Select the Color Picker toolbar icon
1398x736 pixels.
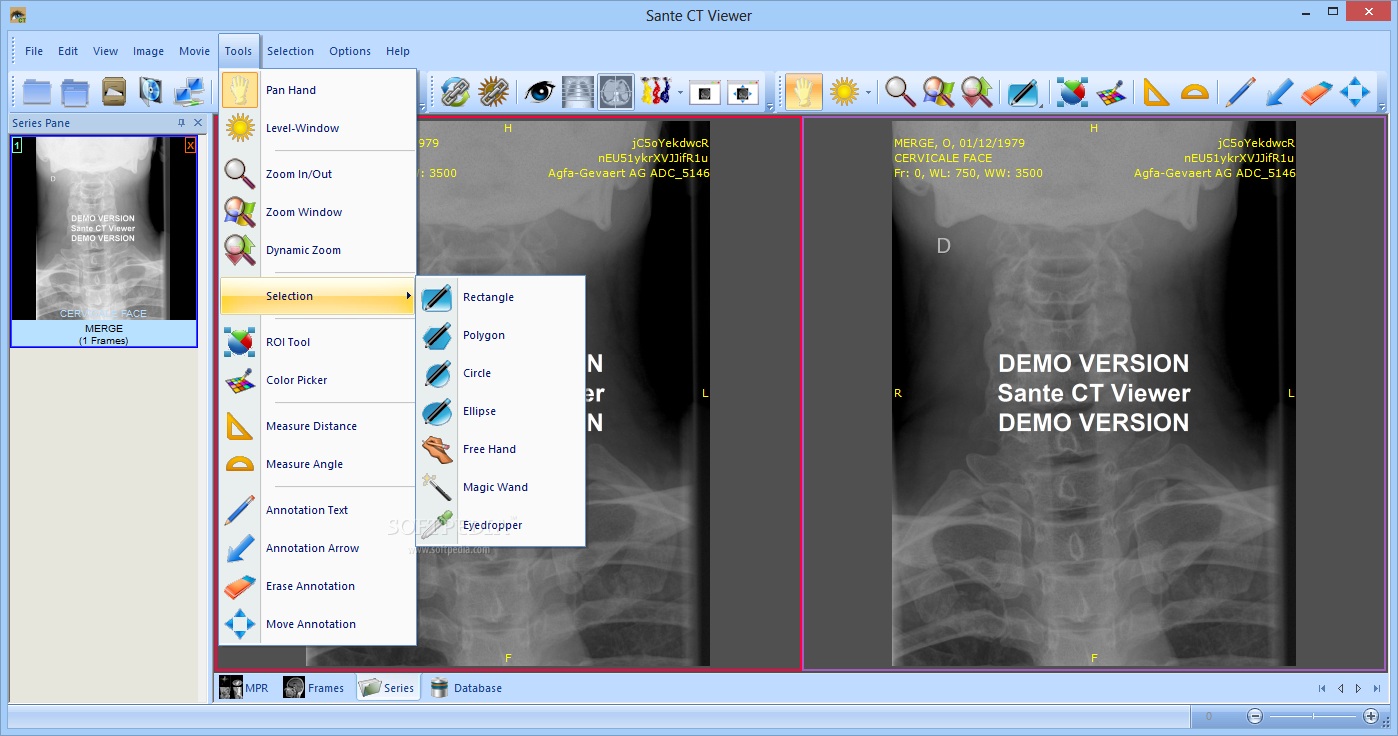click(x=1110, y=92)
